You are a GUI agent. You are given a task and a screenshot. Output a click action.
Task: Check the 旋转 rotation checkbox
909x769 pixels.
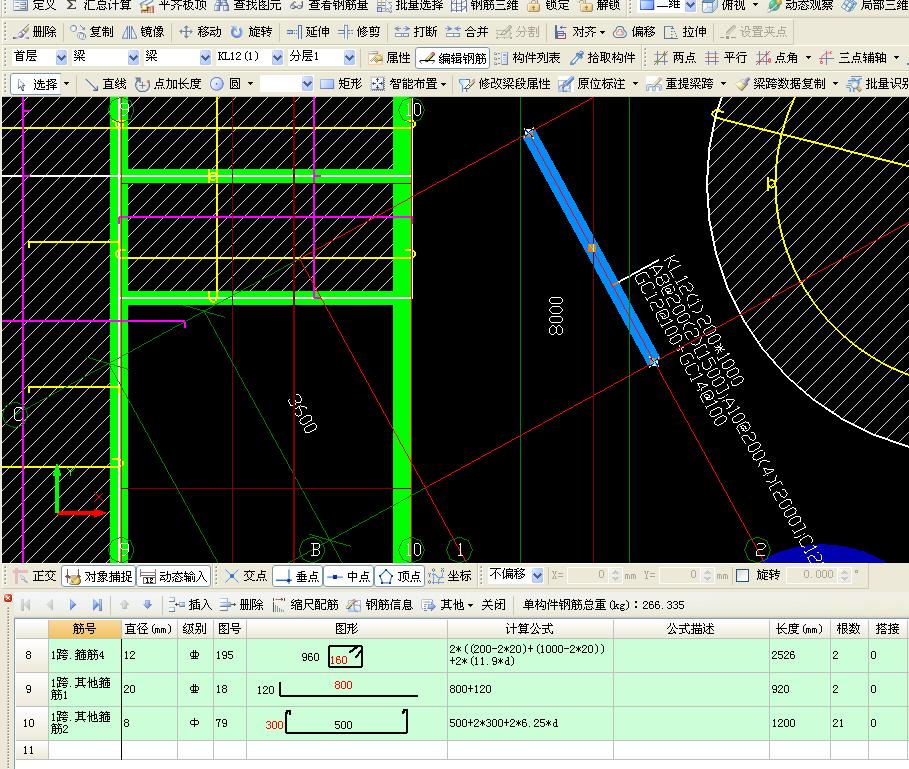pyautogui.click(x=743, y=575)
